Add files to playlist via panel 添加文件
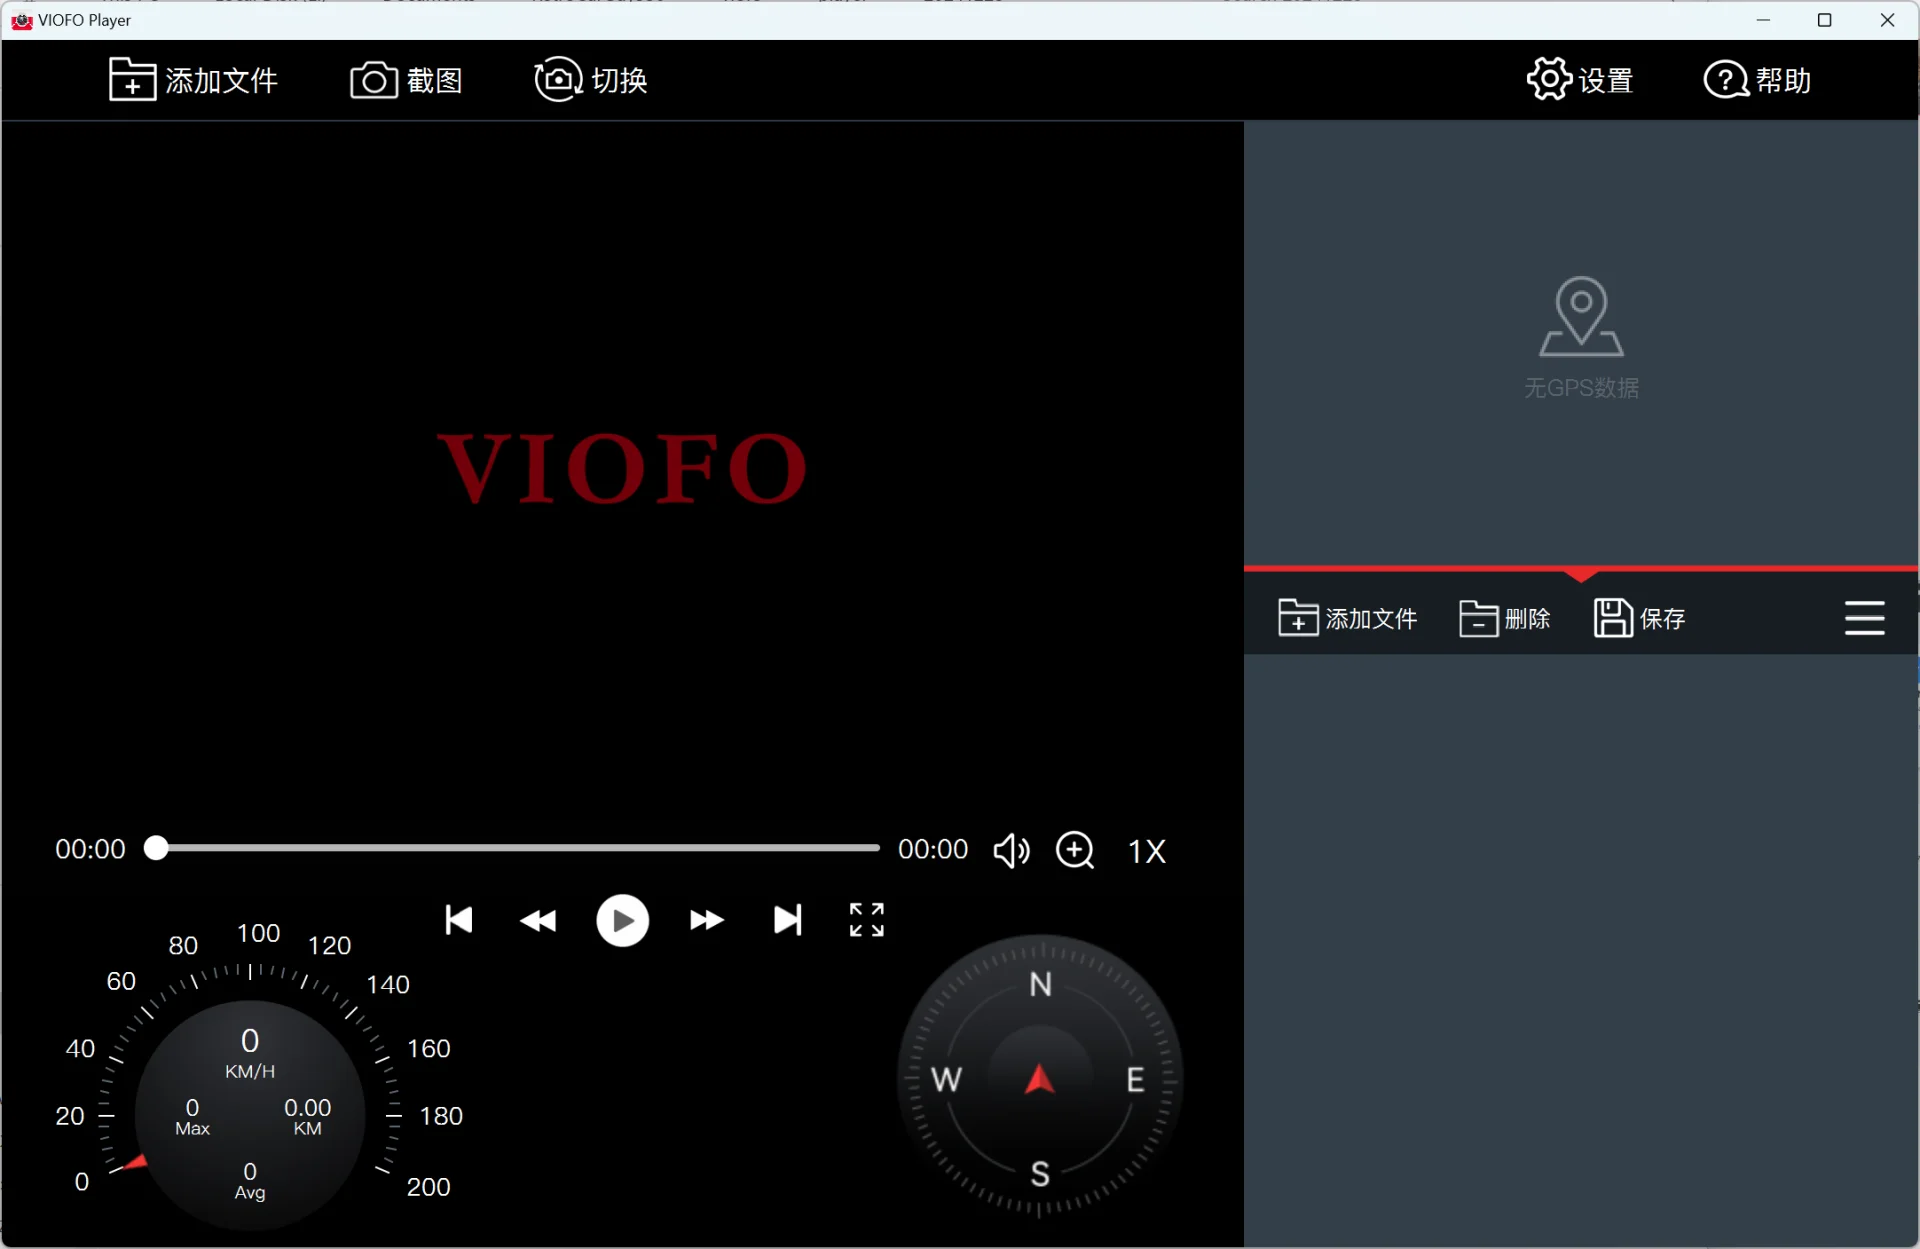The image size is (1920, 1249). pyautogui.click(x=1347, y=618)
